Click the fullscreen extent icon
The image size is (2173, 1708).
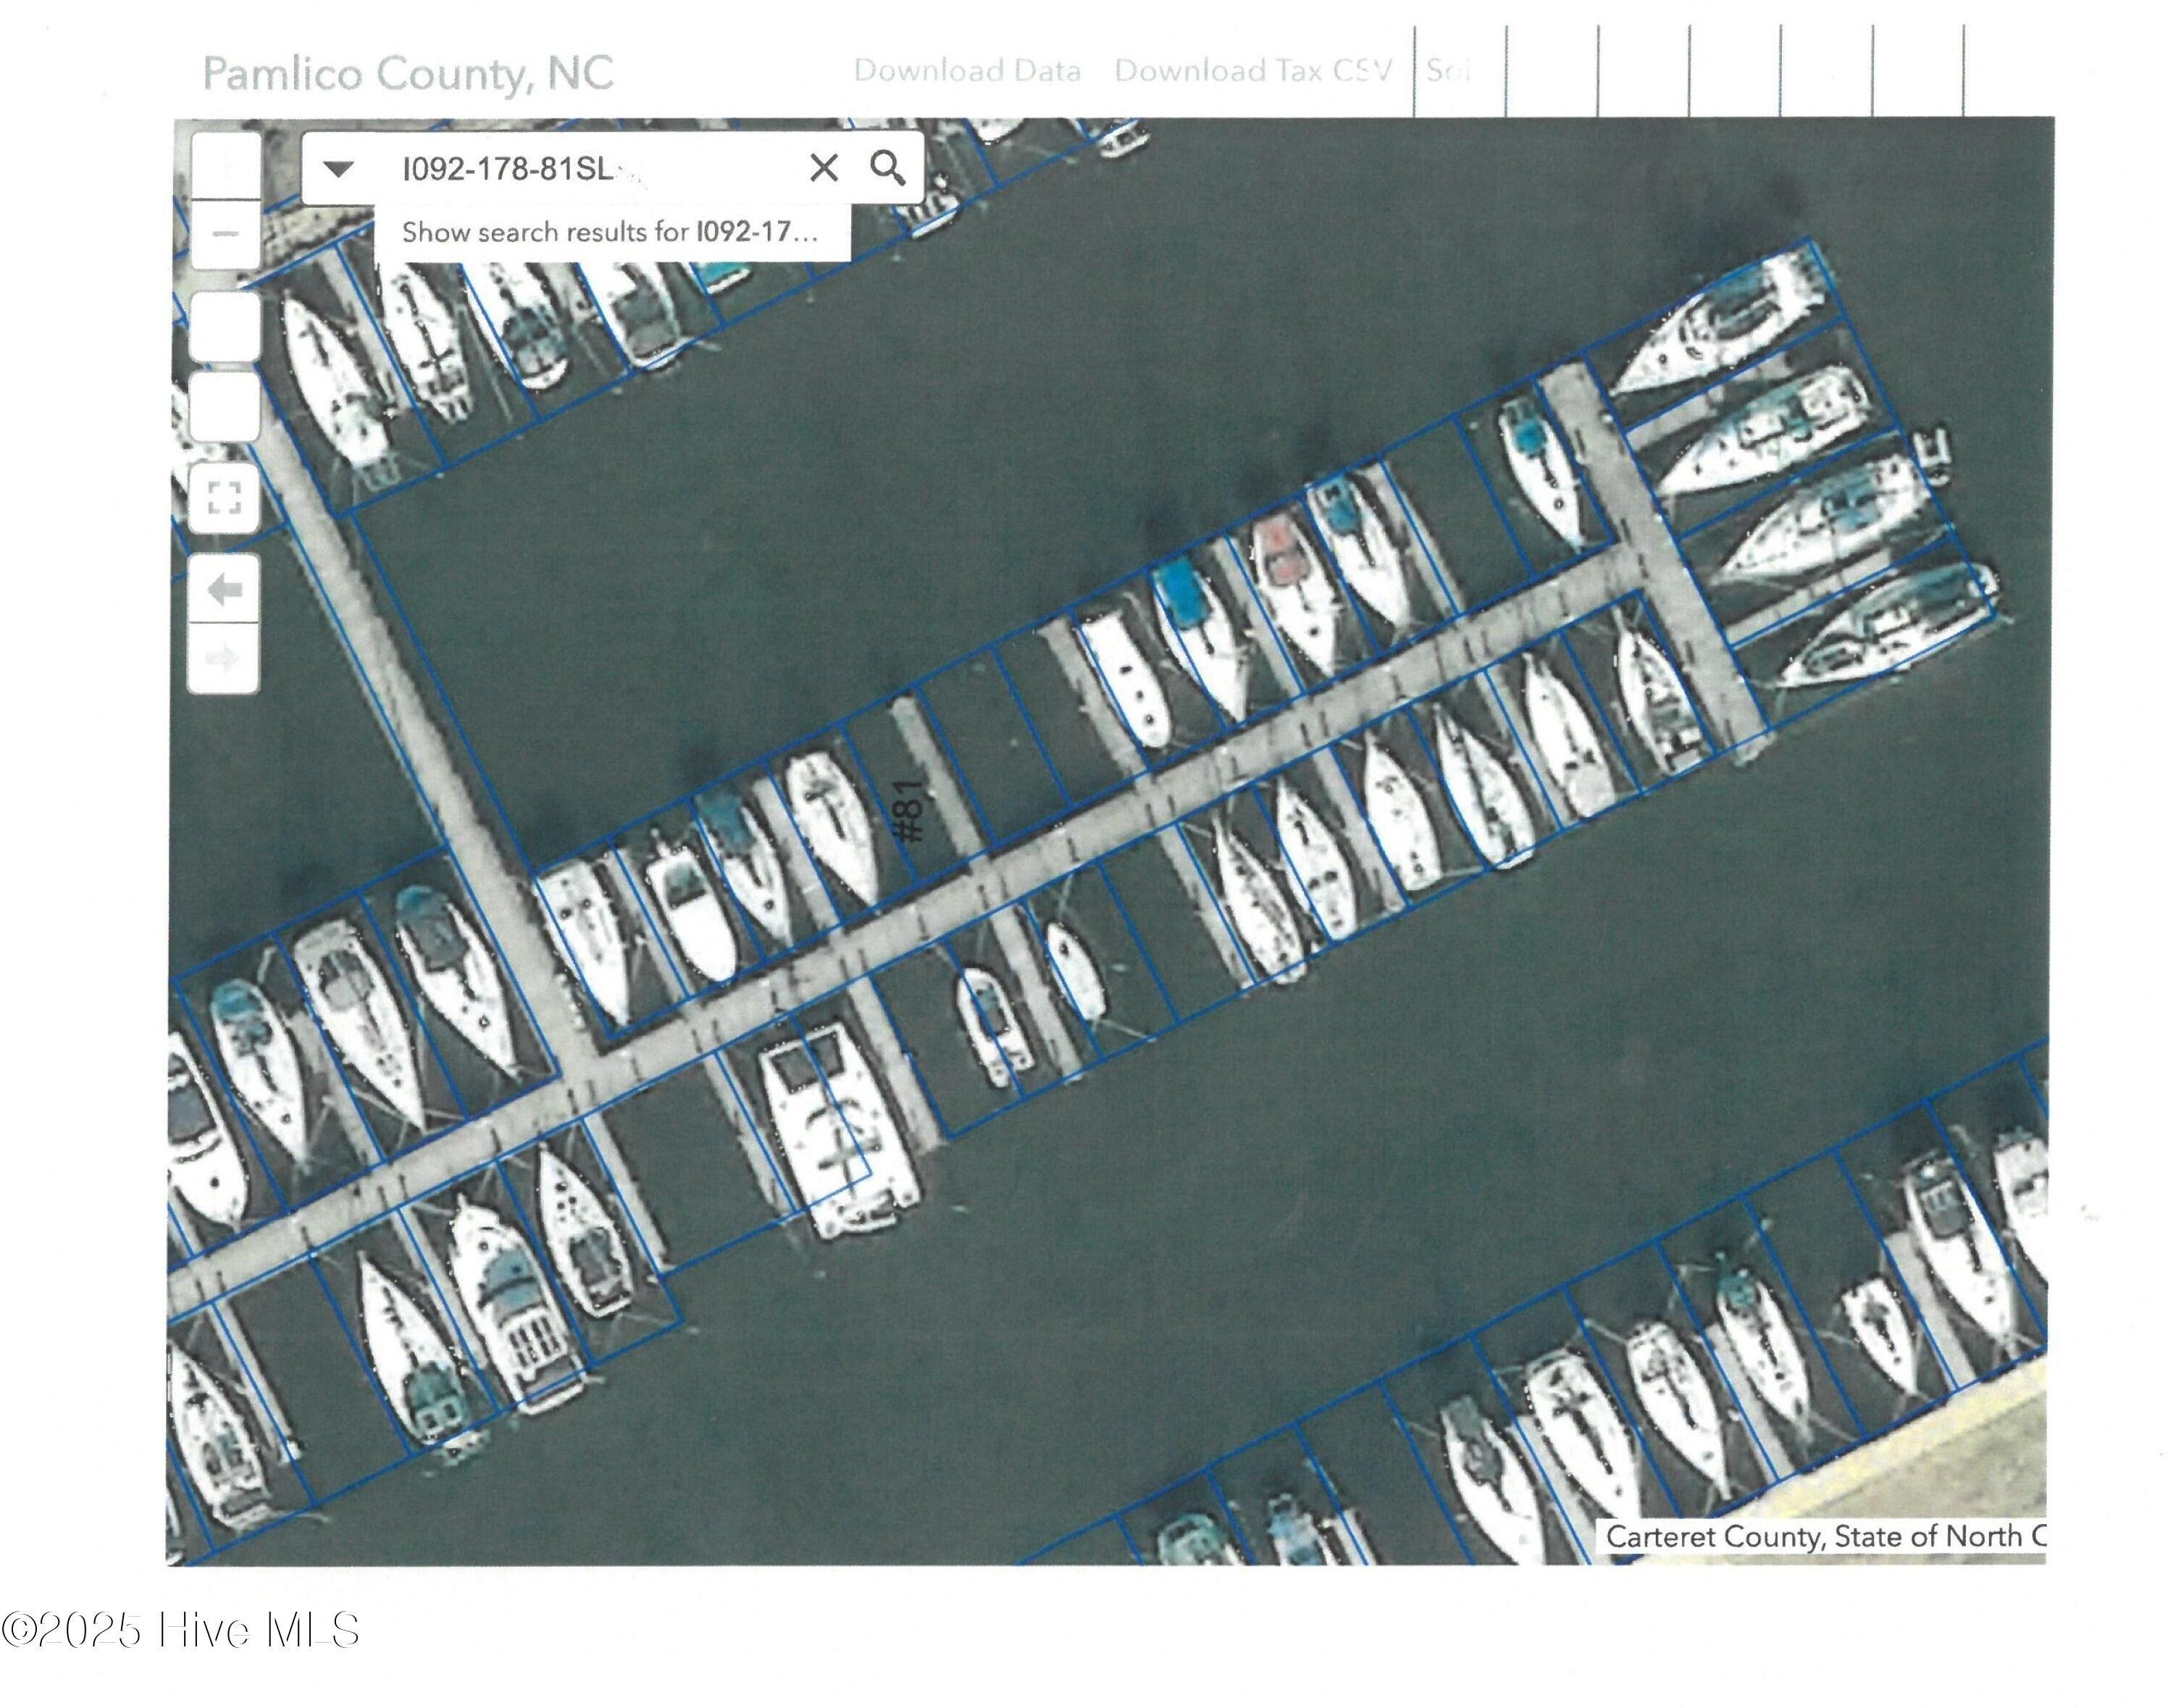225,497
